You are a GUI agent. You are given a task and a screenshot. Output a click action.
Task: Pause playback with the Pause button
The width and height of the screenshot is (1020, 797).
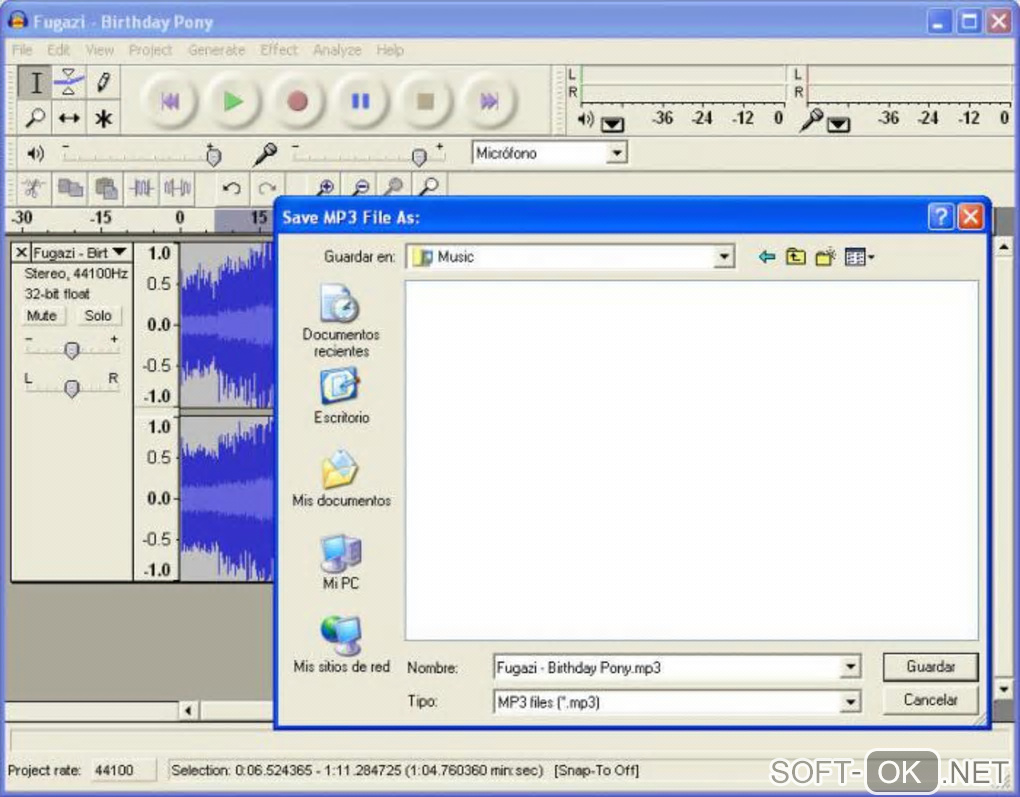click(x=360, y=101)
